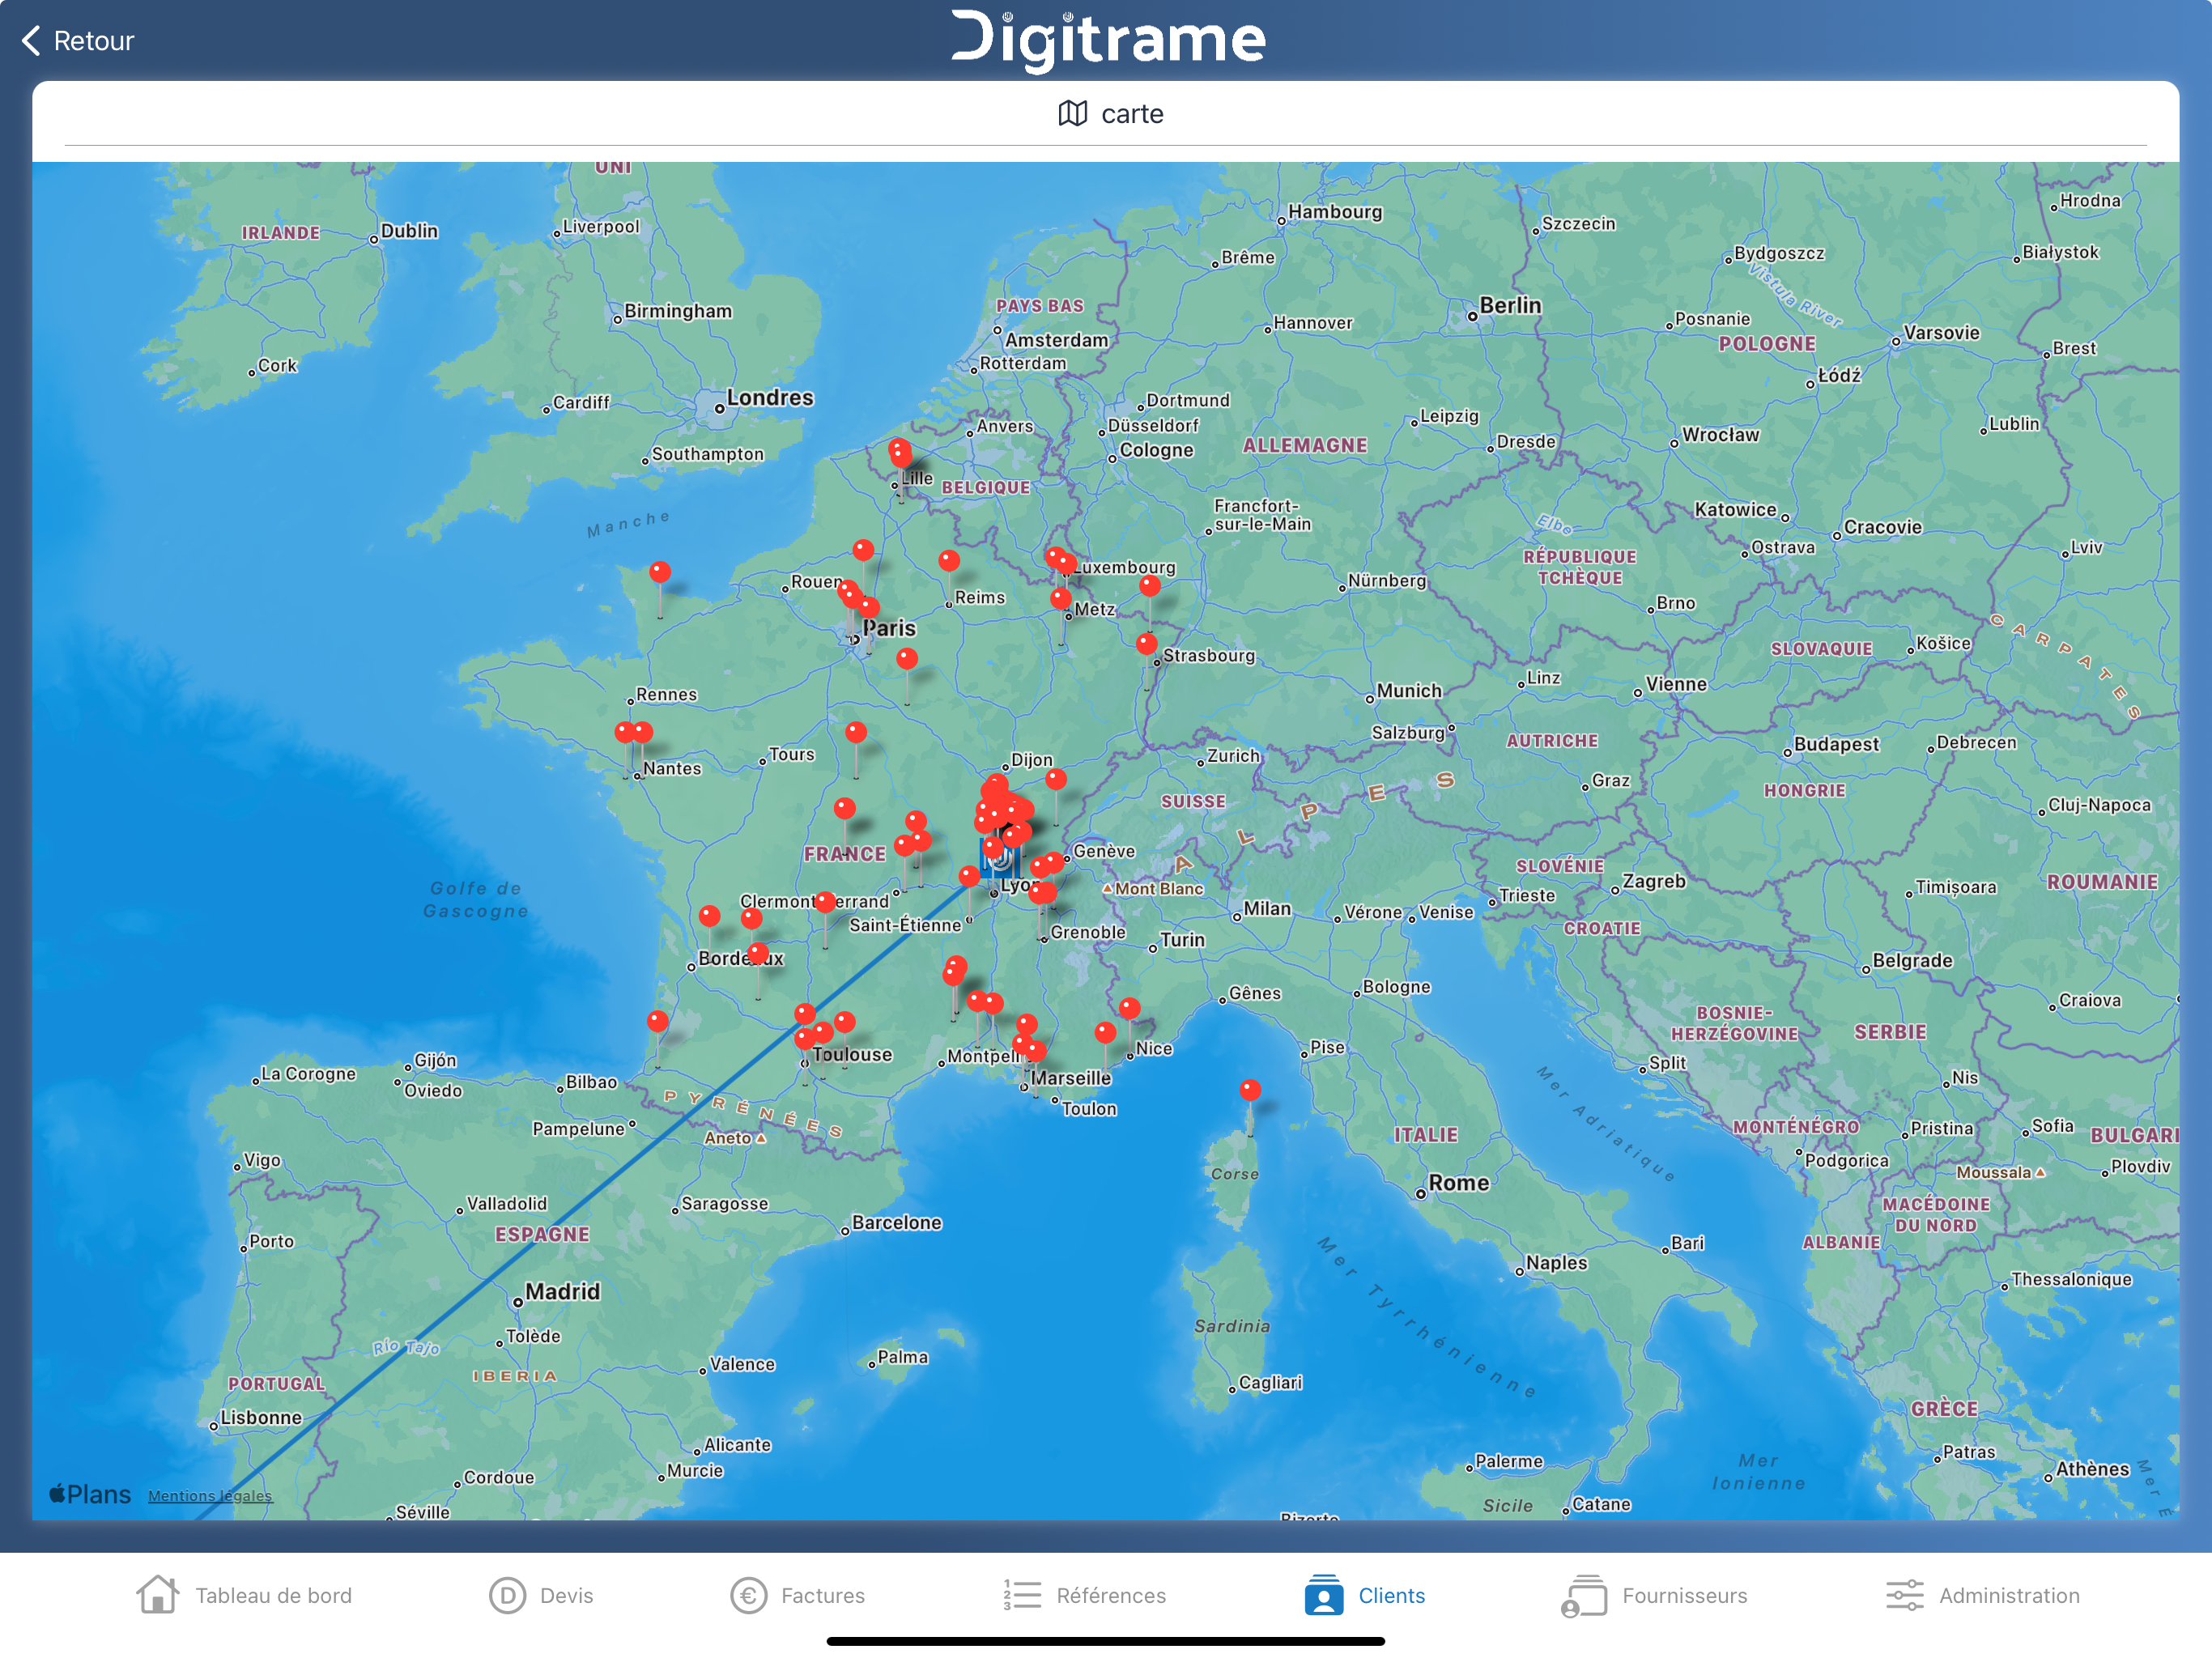
Task: Click the Paris city label
Action: (889, 628)
